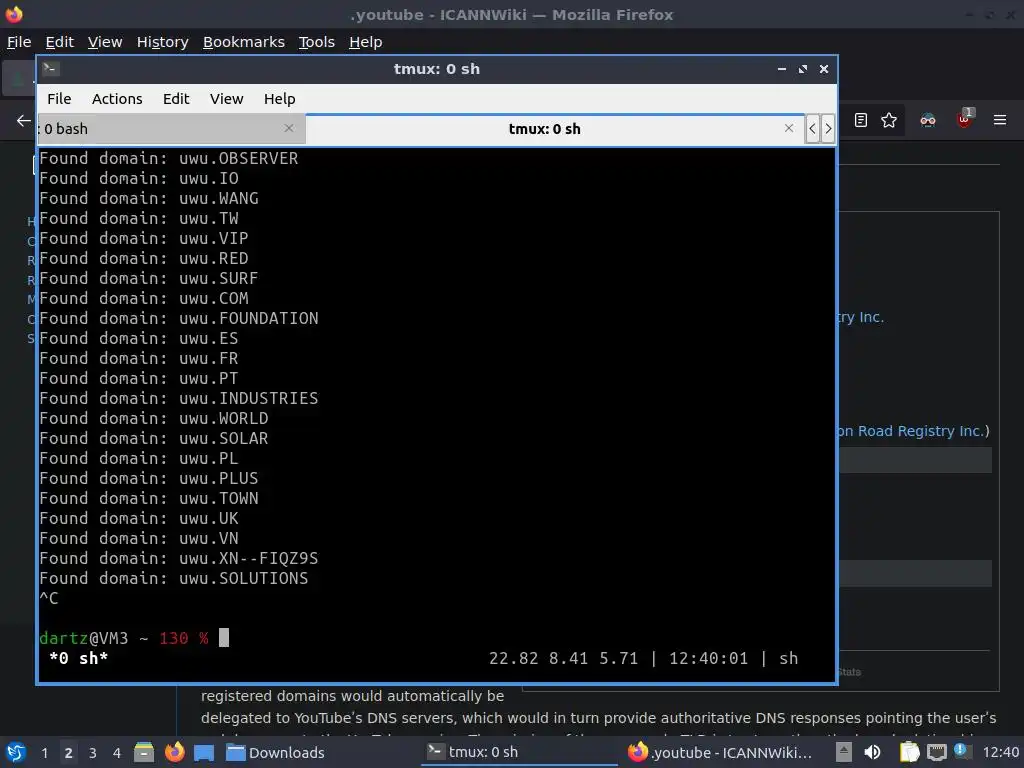Screen dimensions: 1024x768
Task: Open the extension icon with glasses
Action: pyautogui.click(x=928, y=120)
